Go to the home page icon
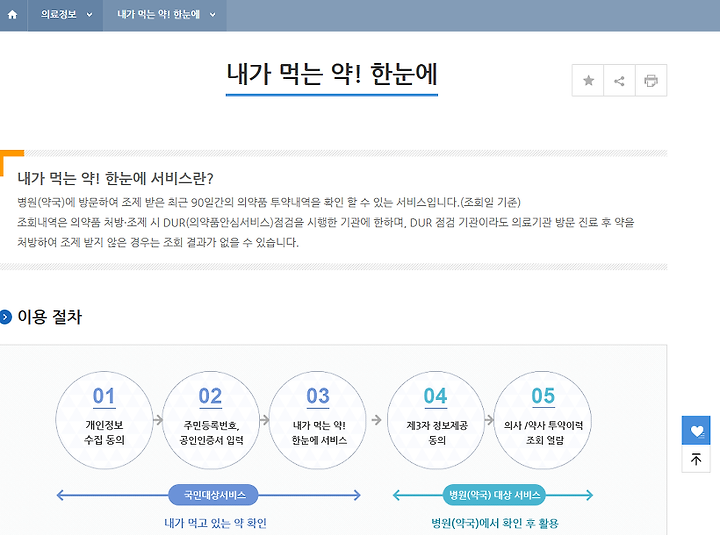This screenshot has width=720, height=535. (x=13, y=15)
